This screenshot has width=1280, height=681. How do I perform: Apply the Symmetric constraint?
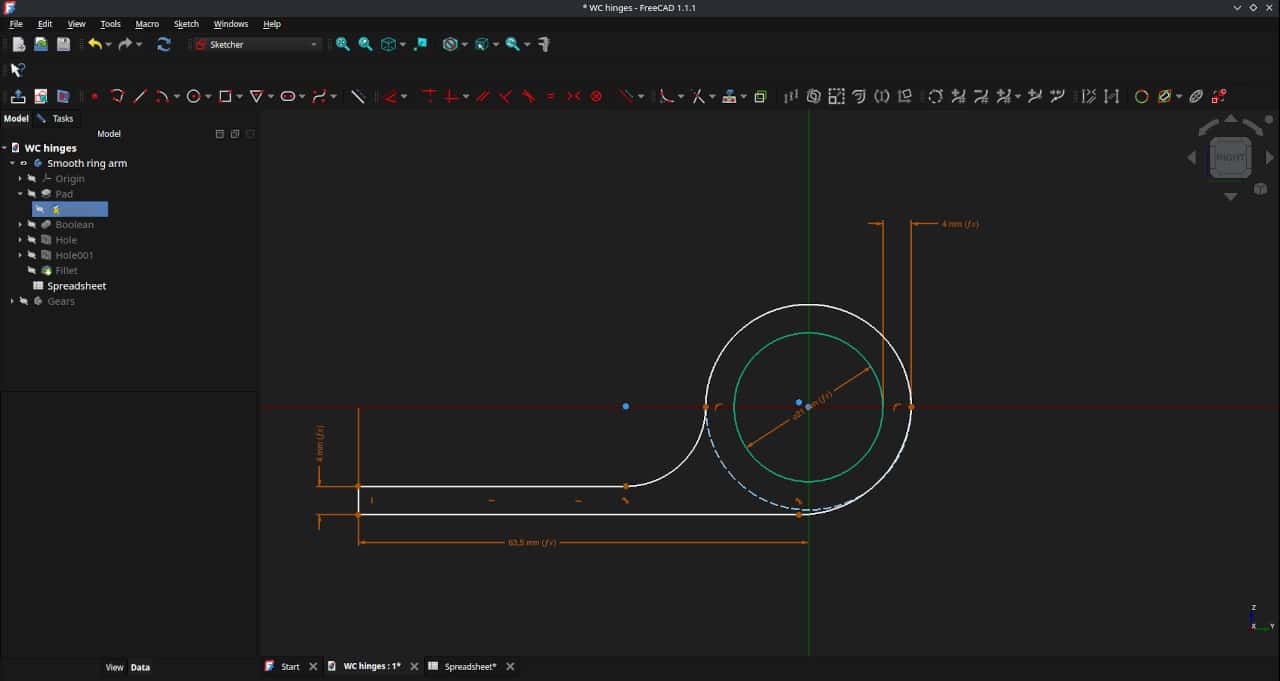(x=574, y=97)
